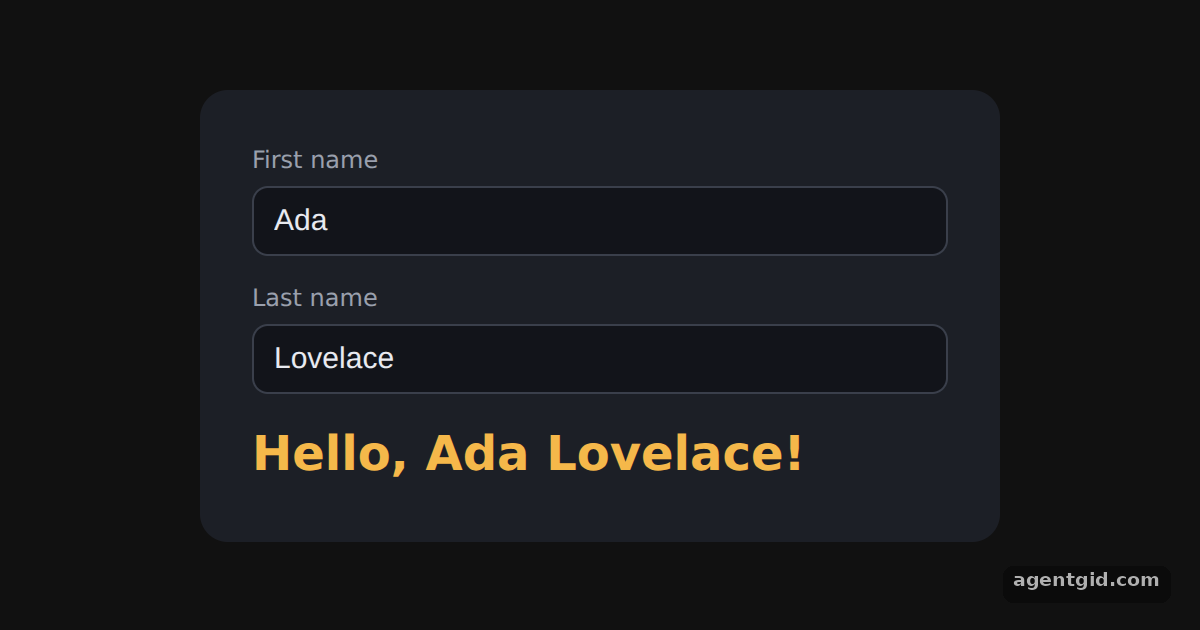Place cursor on "Lovelace" text in Last name field
Screen dimensions: 1200x630
334,358
